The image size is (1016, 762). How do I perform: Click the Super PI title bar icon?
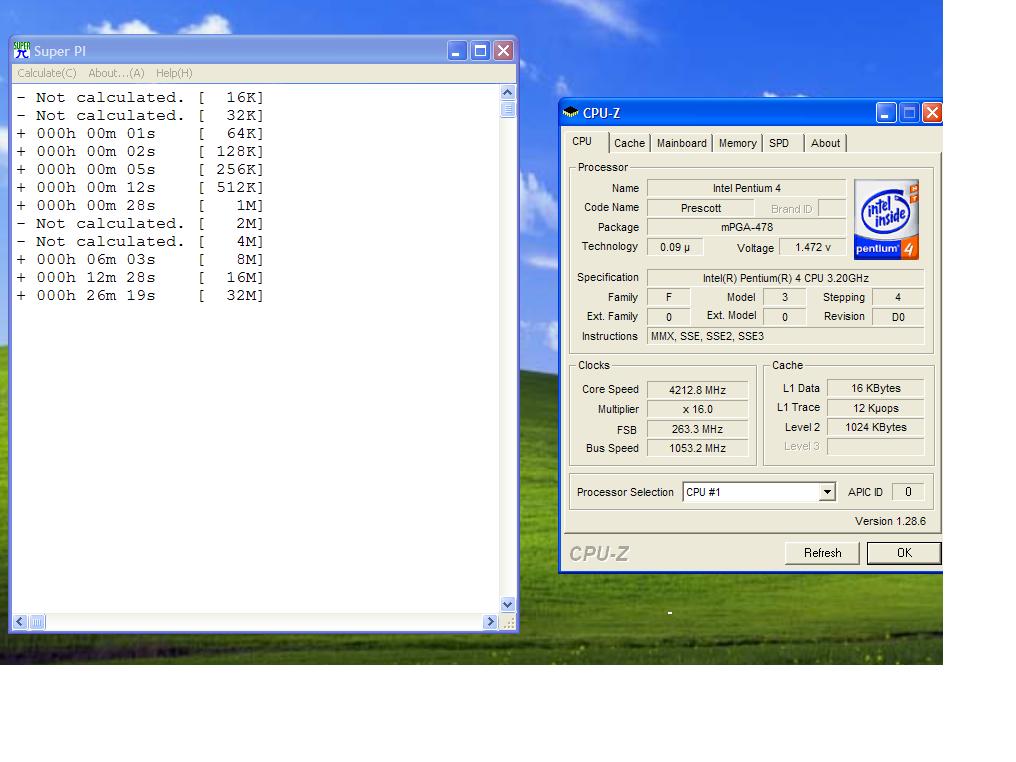(x=22, y=51)
